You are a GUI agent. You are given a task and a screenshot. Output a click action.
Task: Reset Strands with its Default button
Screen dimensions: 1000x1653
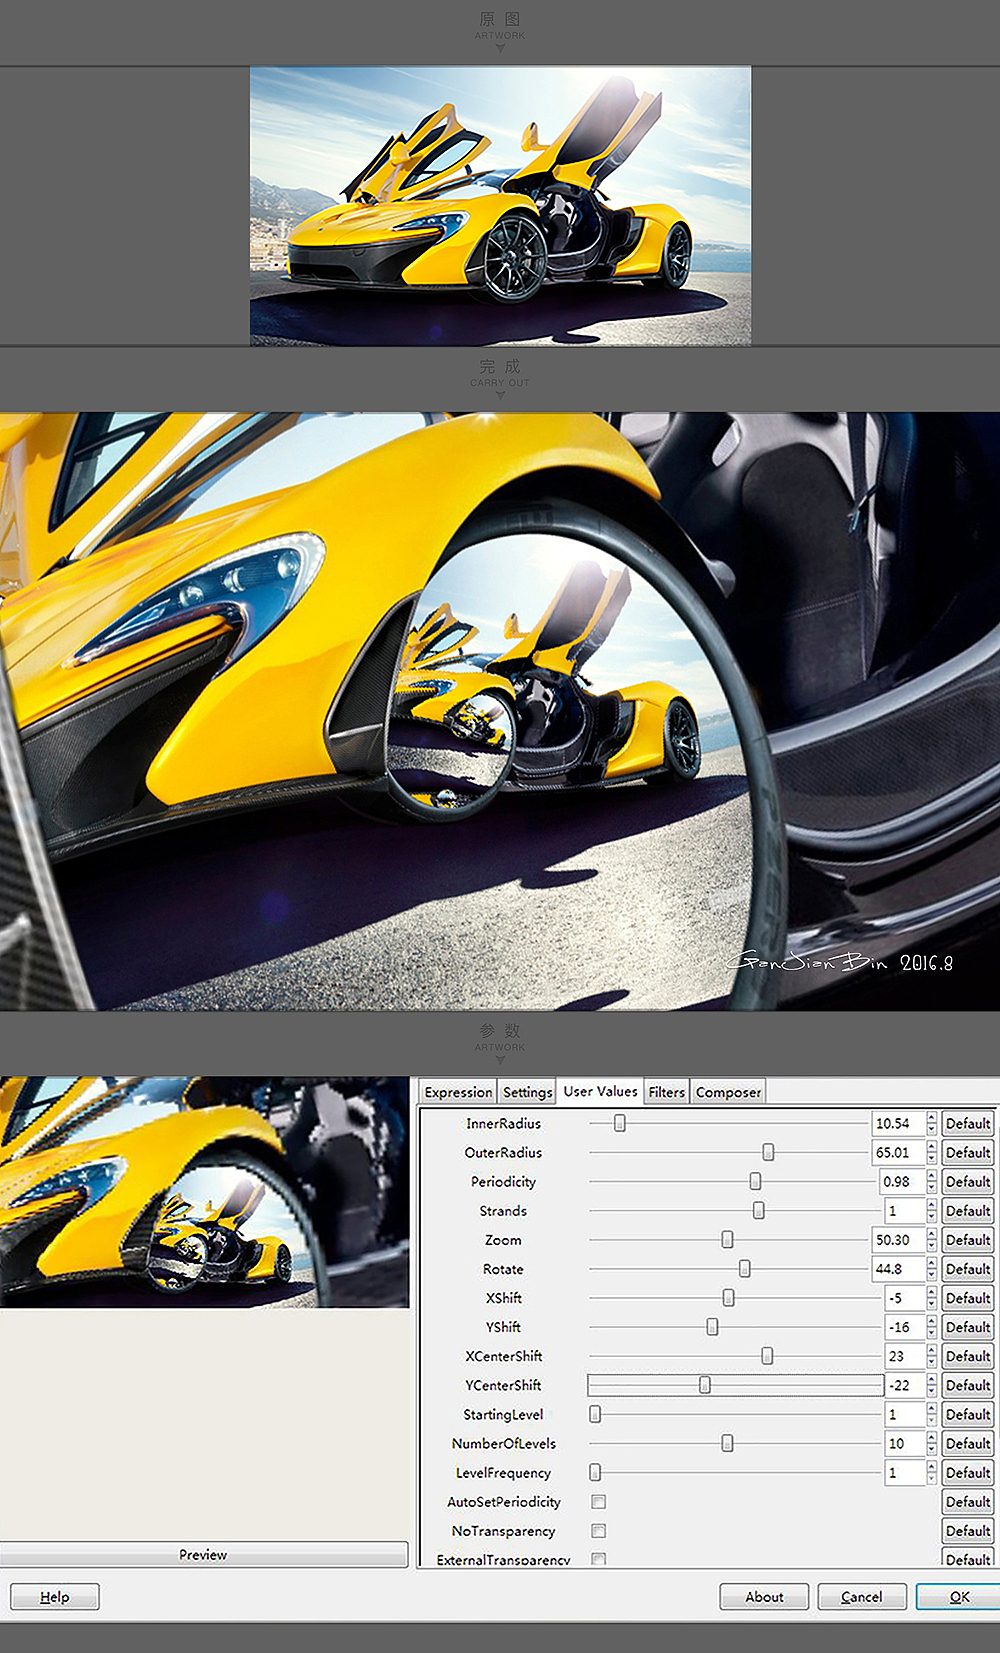point(968,1211)
